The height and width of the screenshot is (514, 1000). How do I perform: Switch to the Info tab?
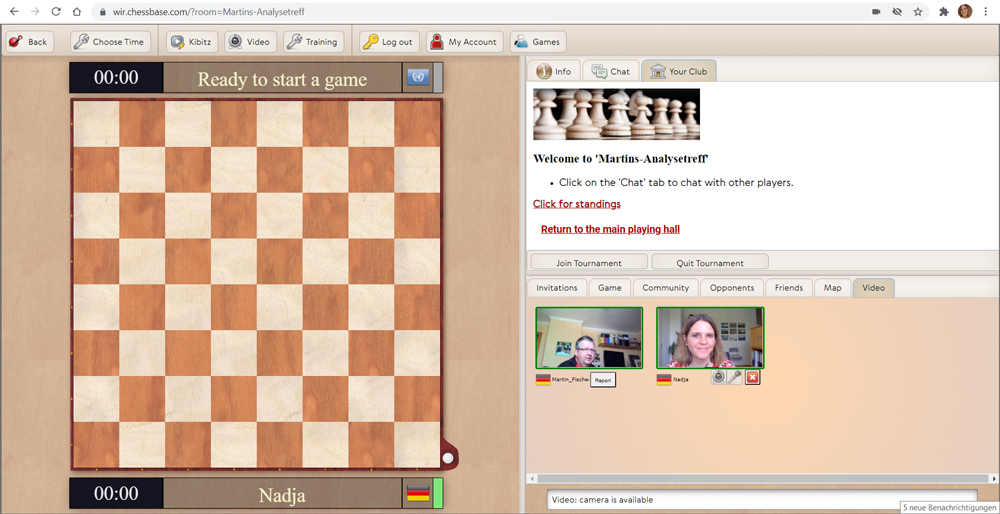(554, 72)
